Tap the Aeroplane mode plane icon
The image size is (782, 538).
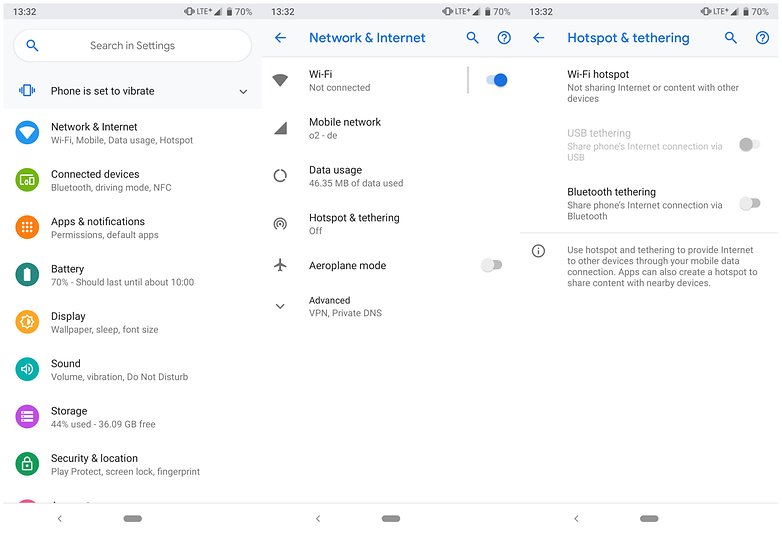[x=280, y=265]
